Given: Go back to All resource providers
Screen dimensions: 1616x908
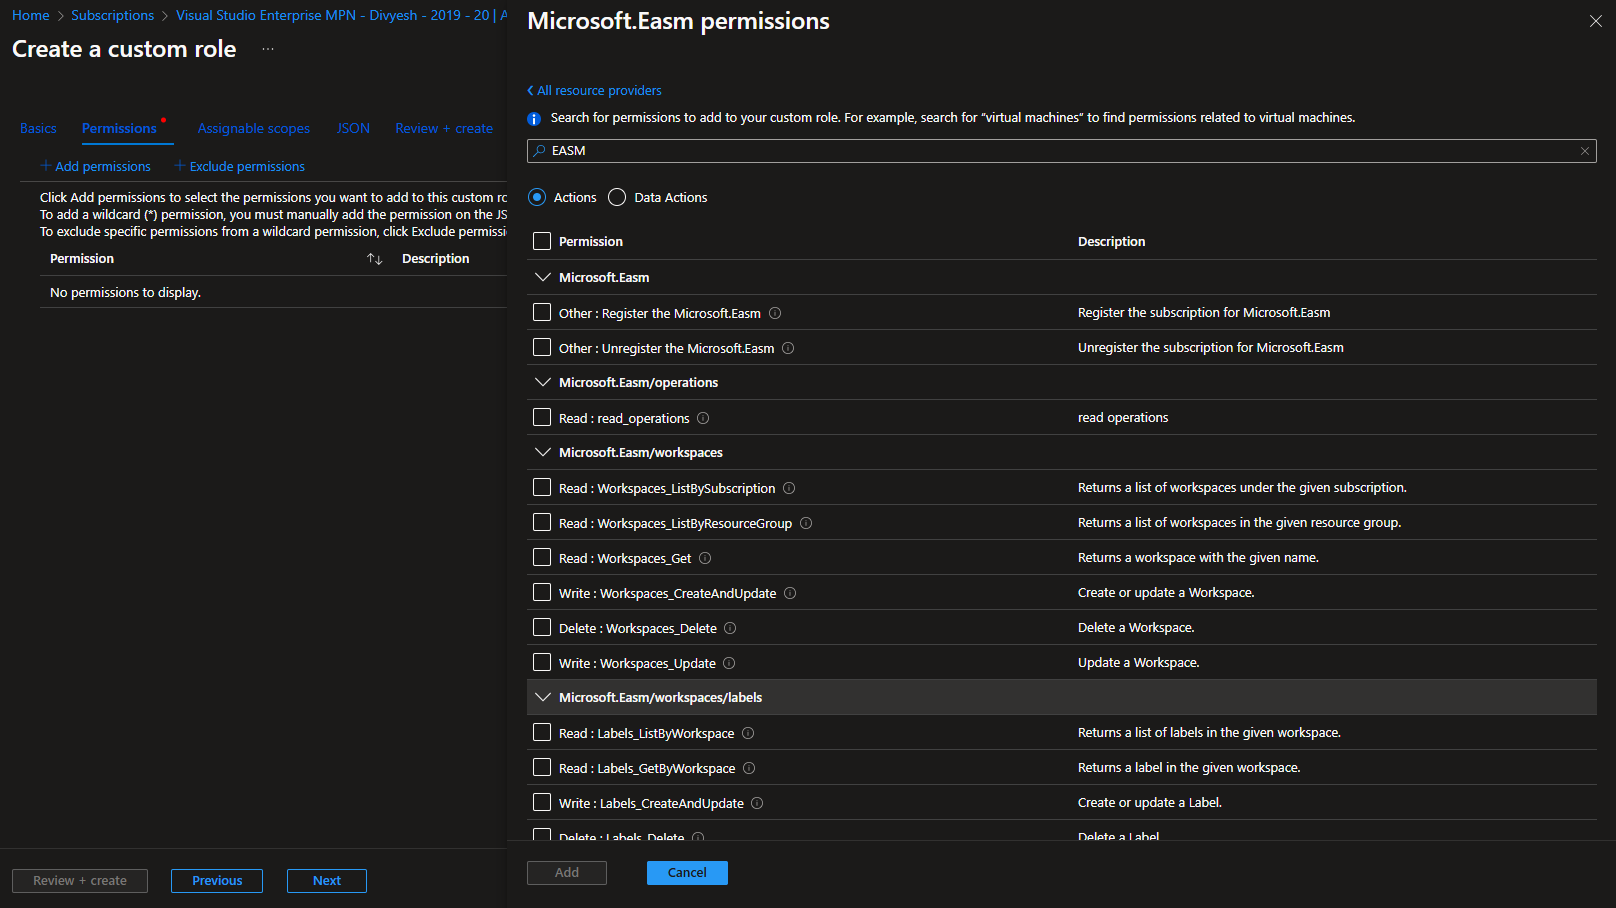Looking at the screenshot, I should tap(594, 91).
